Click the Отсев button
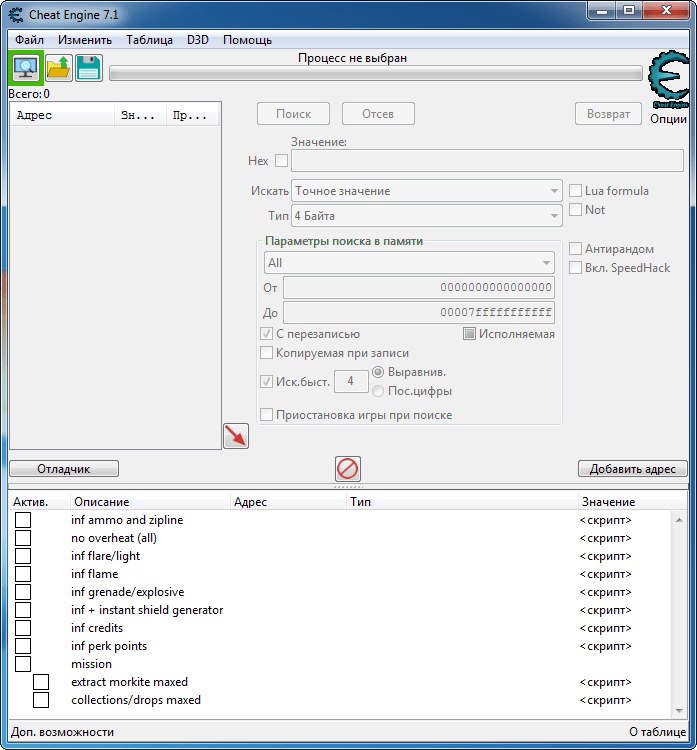The image size is (697, 750). (378, 114)
